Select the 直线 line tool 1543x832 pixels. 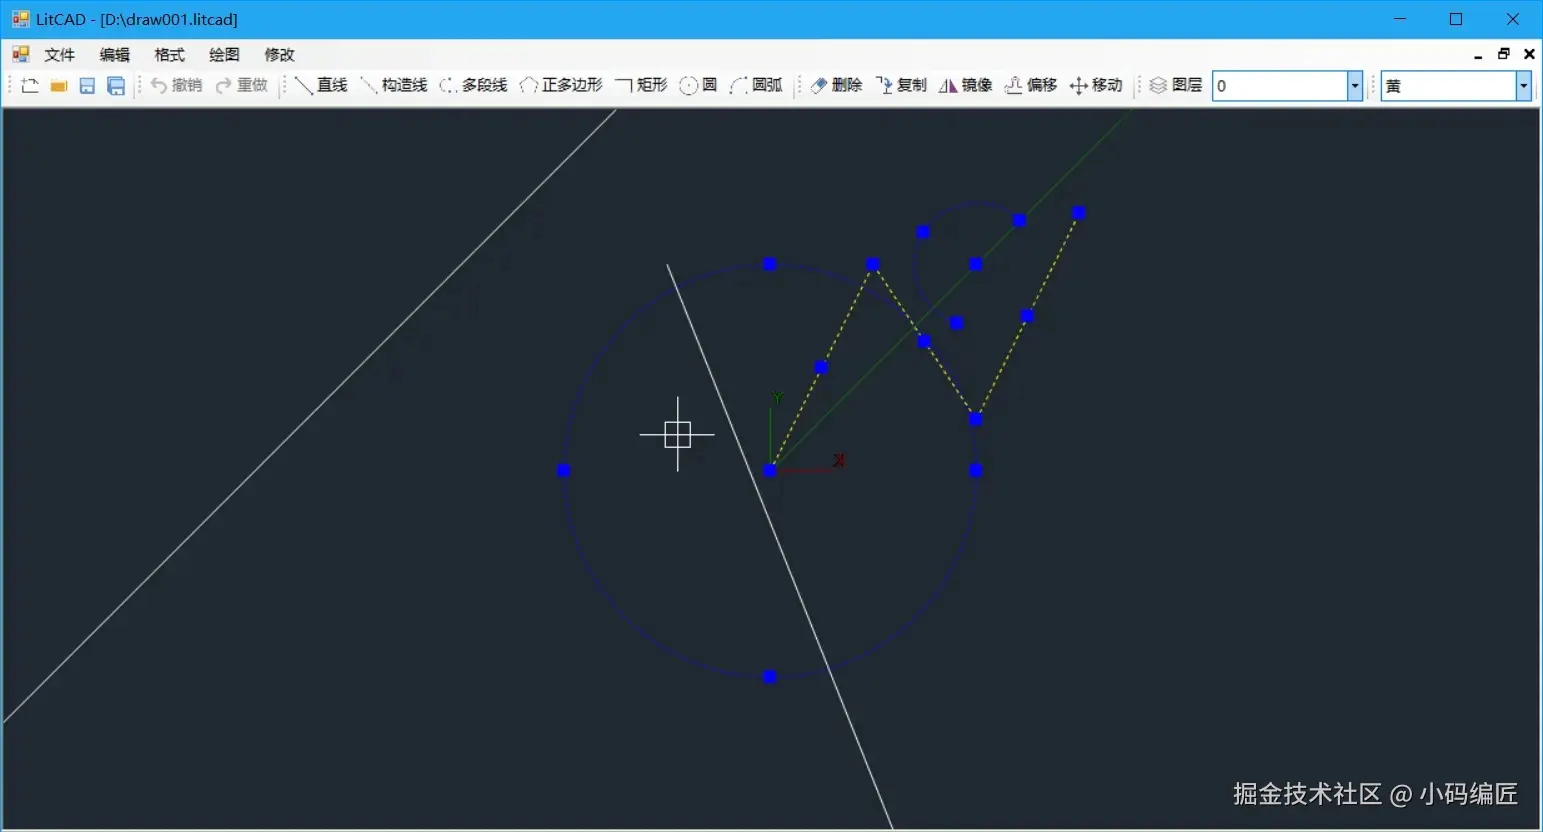[321, 86]
